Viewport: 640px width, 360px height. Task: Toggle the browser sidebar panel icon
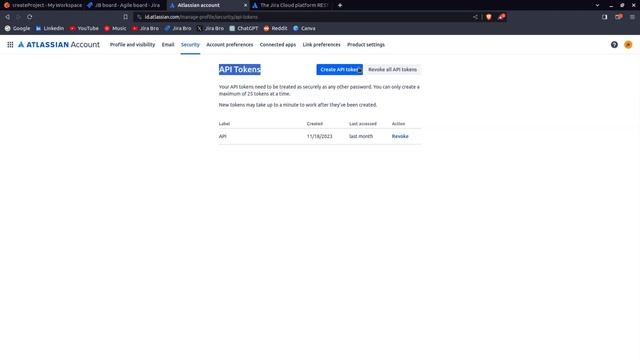pos(604,17)
